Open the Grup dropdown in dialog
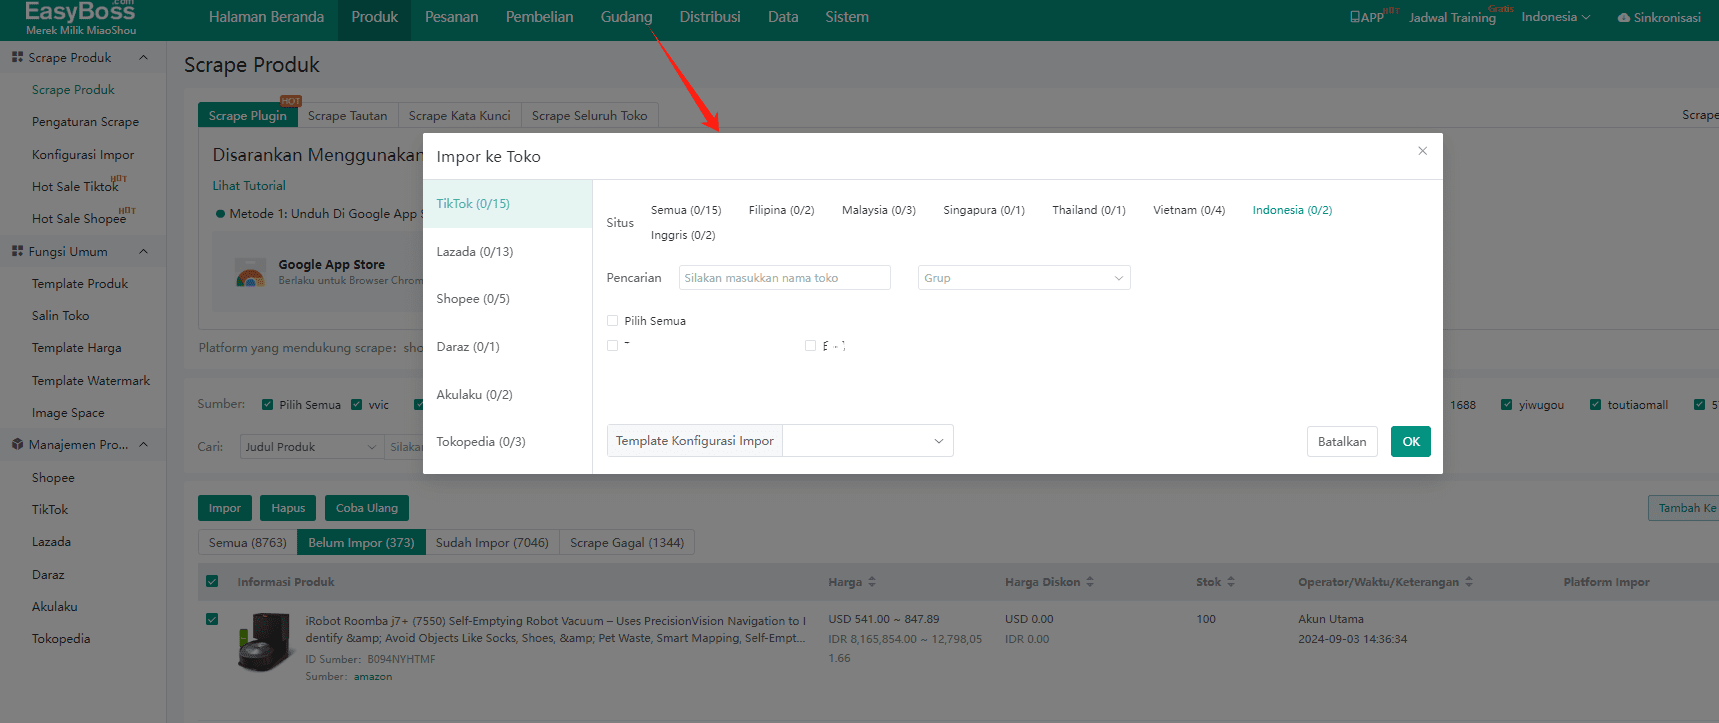 [x=1024, y=278]
